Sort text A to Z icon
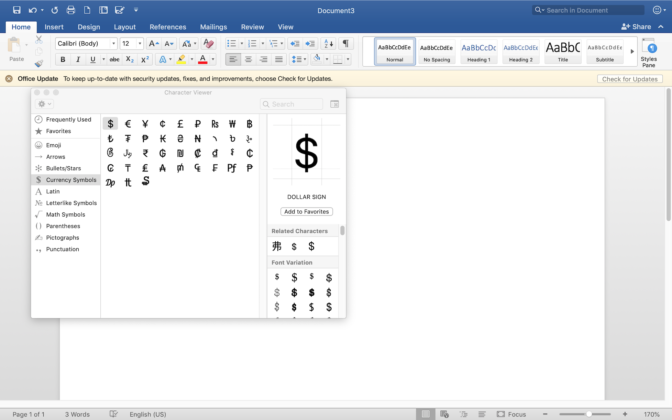Screen dimensions: 672x420 point(329,43)
